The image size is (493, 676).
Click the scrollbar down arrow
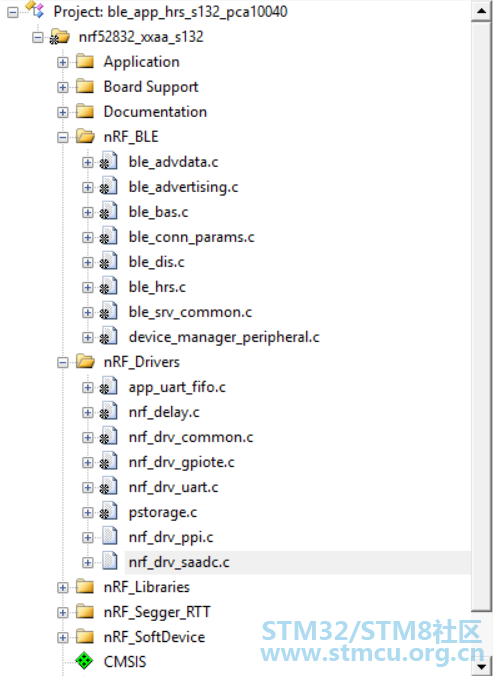pyautogui.click(x=482, y=666)
